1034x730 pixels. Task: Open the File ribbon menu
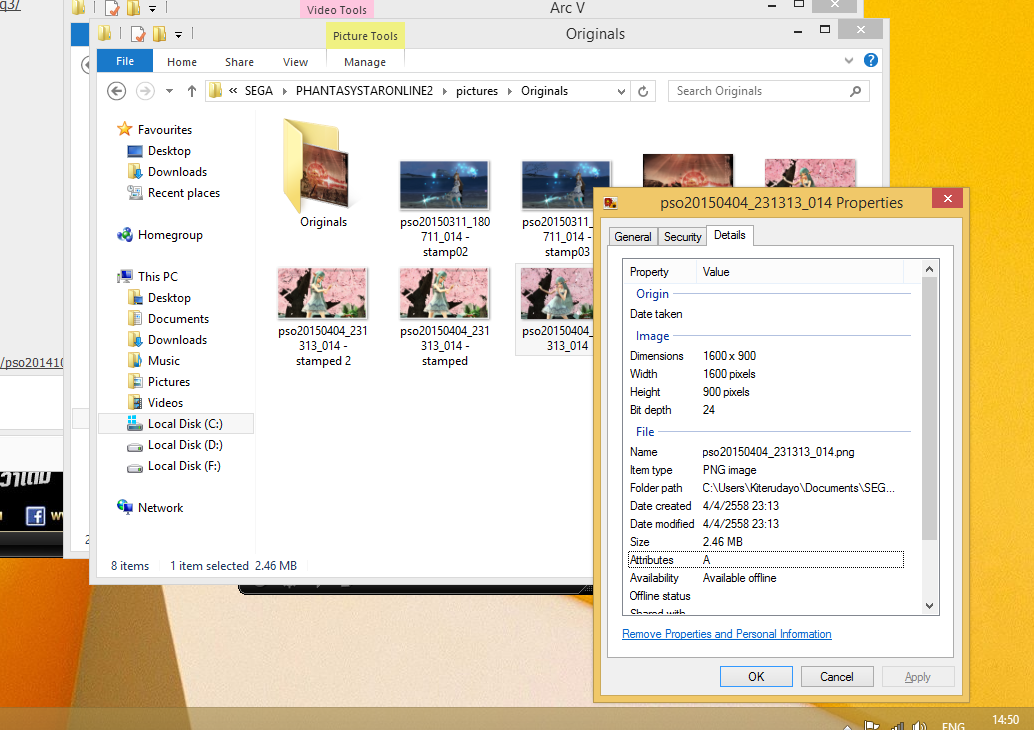[x=125, y=61]
